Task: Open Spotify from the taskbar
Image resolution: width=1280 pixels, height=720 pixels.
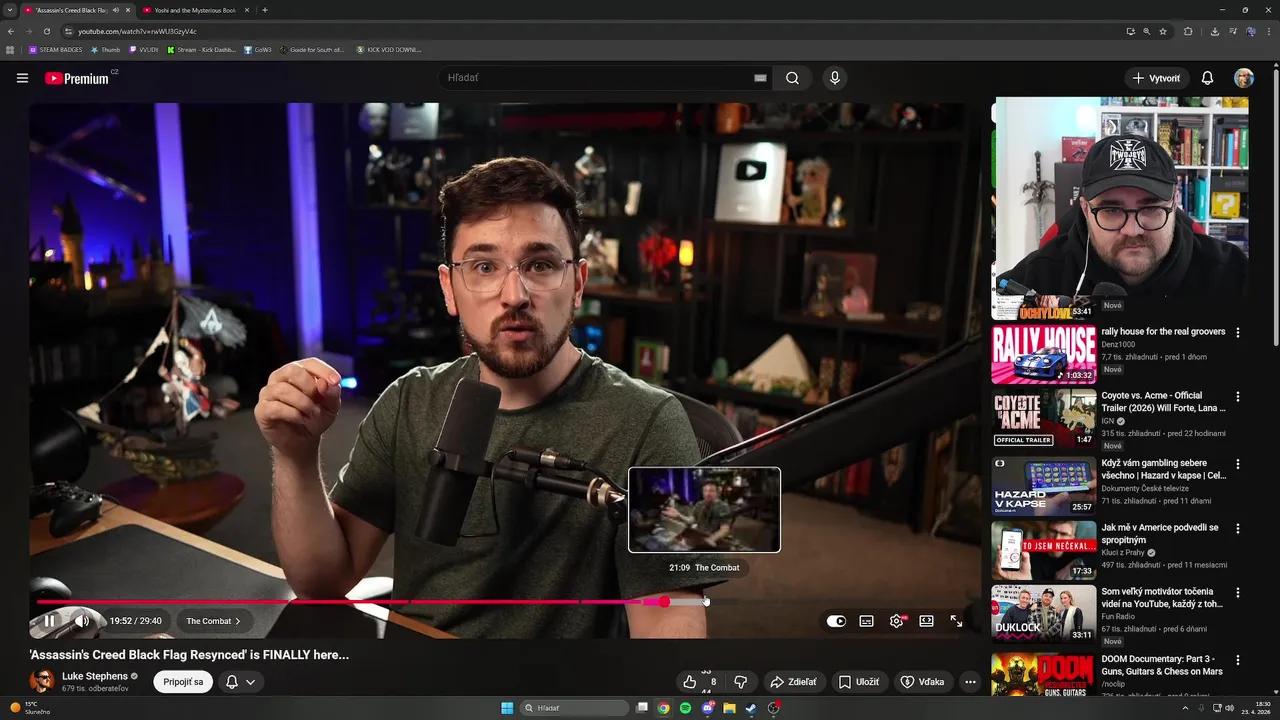Action: (685, 708)
